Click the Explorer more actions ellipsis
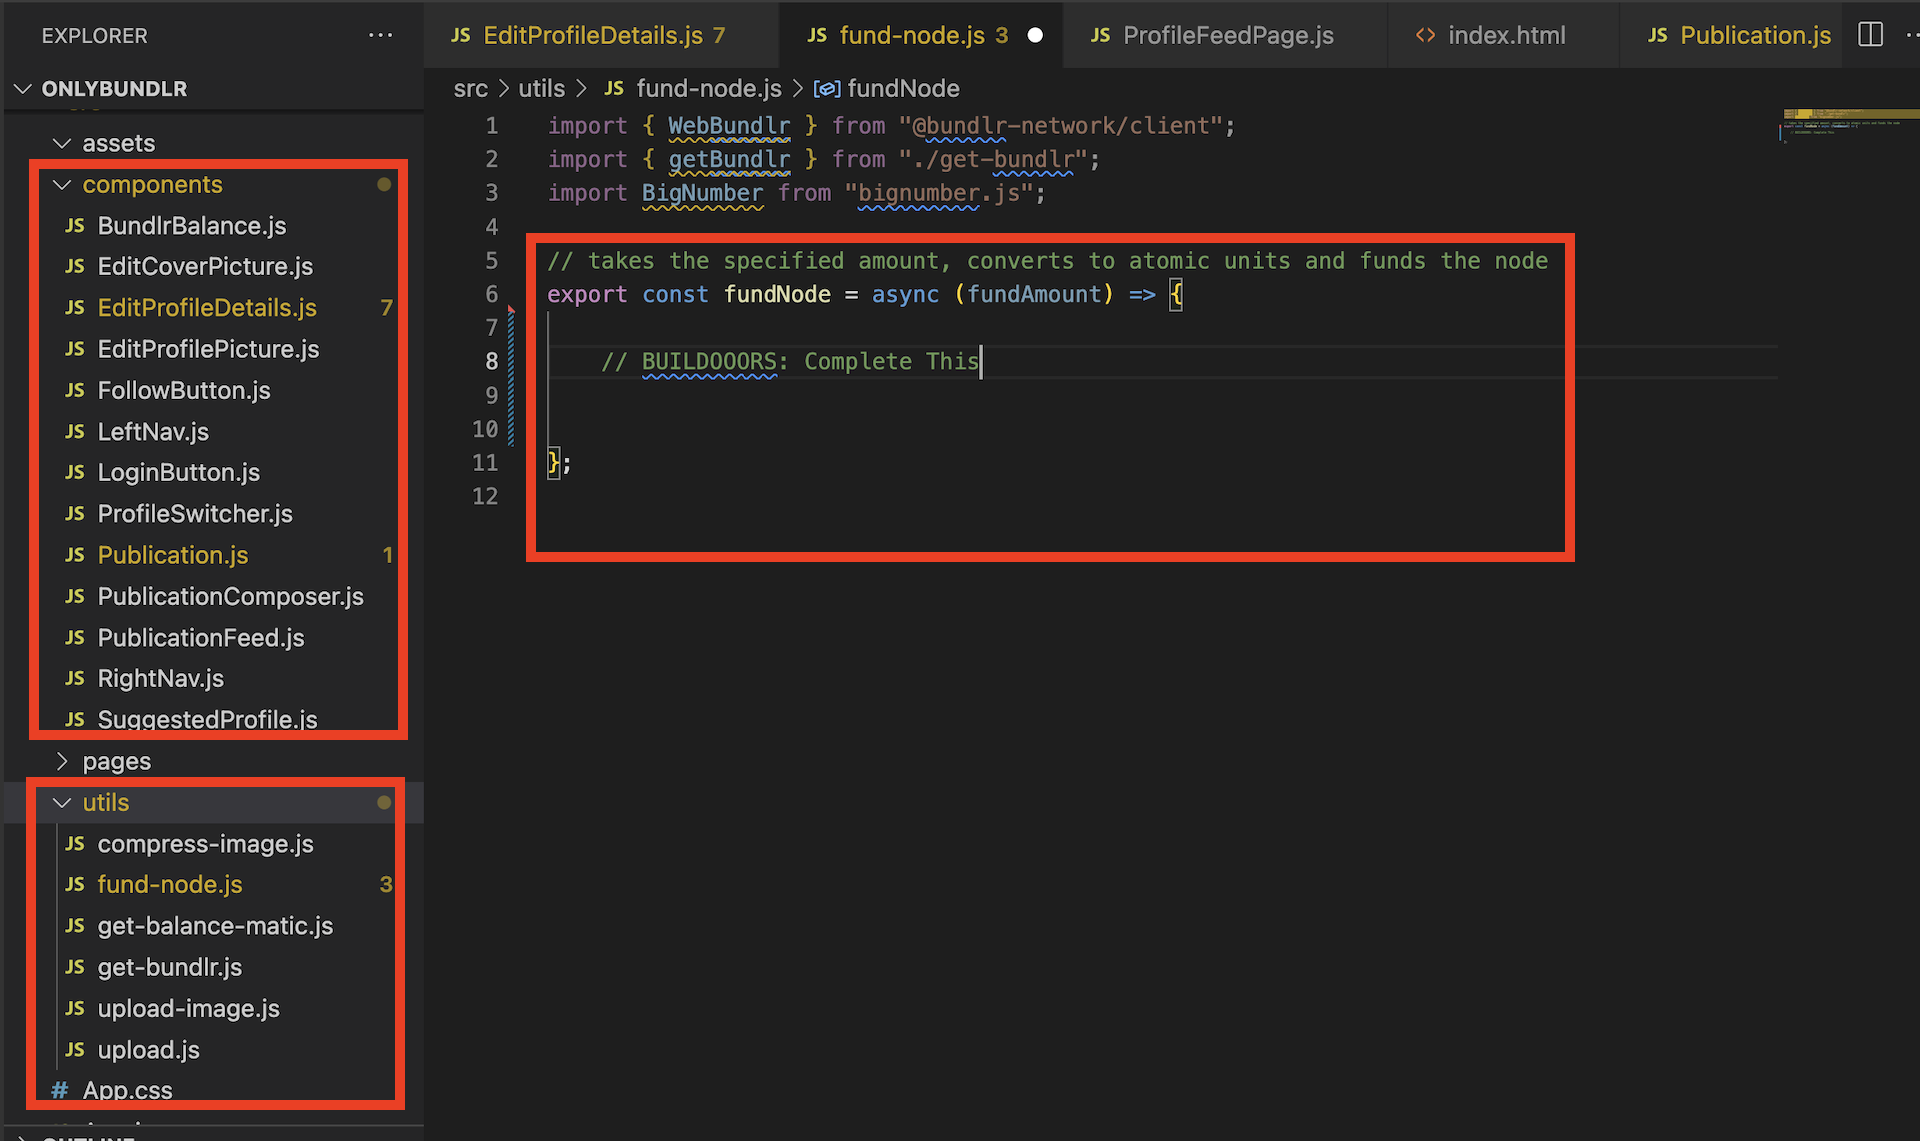1920x1141 pixels. coord(380,35)
